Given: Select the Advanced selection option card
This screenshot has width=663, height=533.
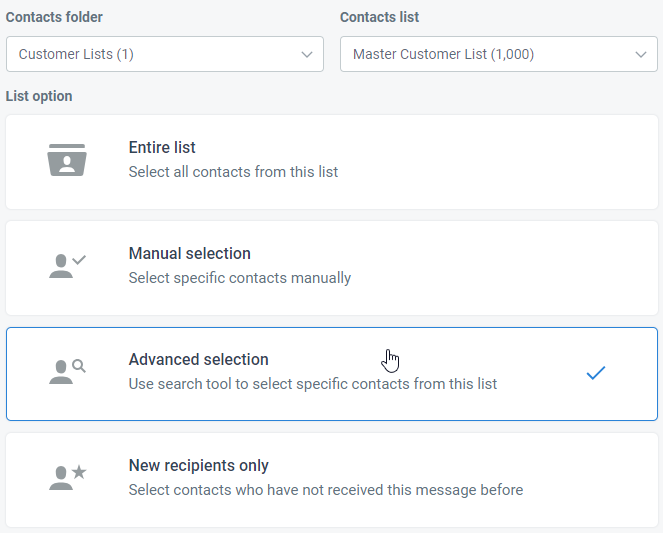Looking at the screenshot, I should (x=332, y=374).
